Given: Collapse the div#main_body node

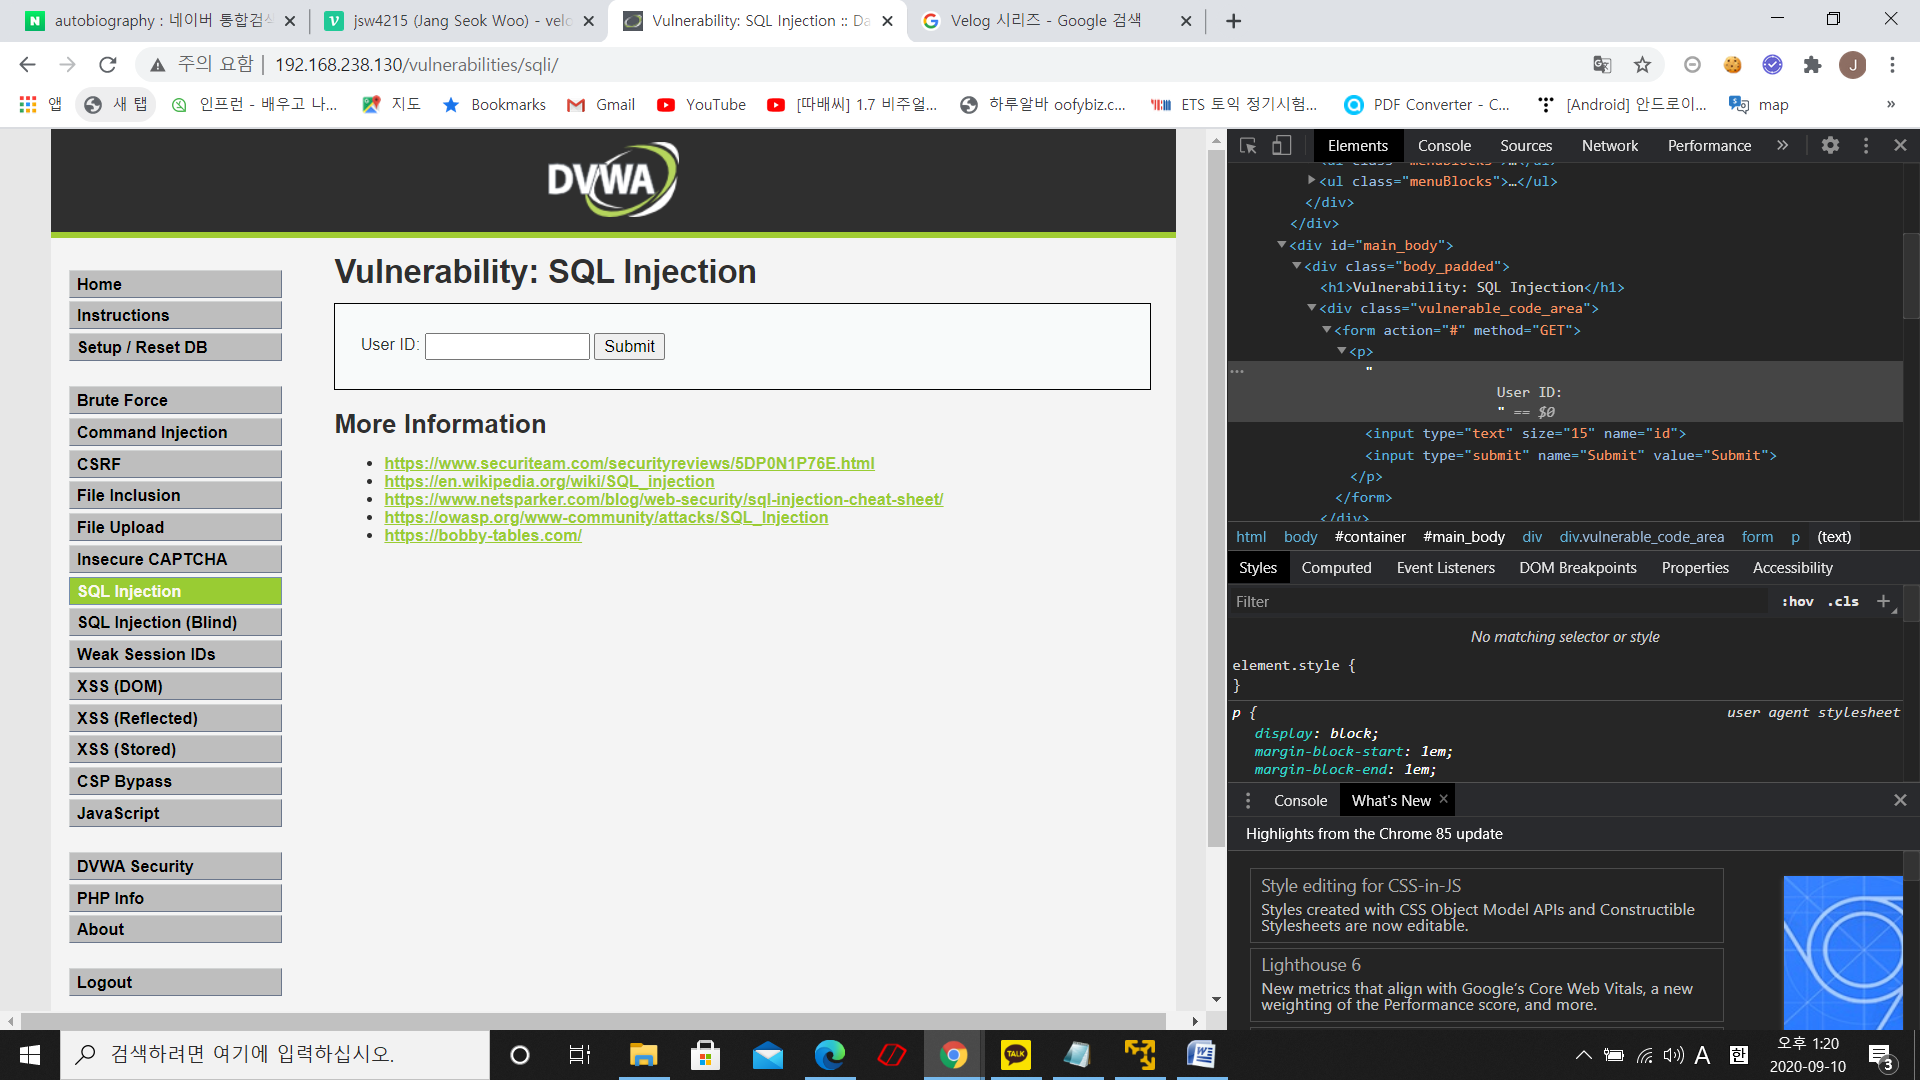Looking at the screenshot, I should (1282, 245).
